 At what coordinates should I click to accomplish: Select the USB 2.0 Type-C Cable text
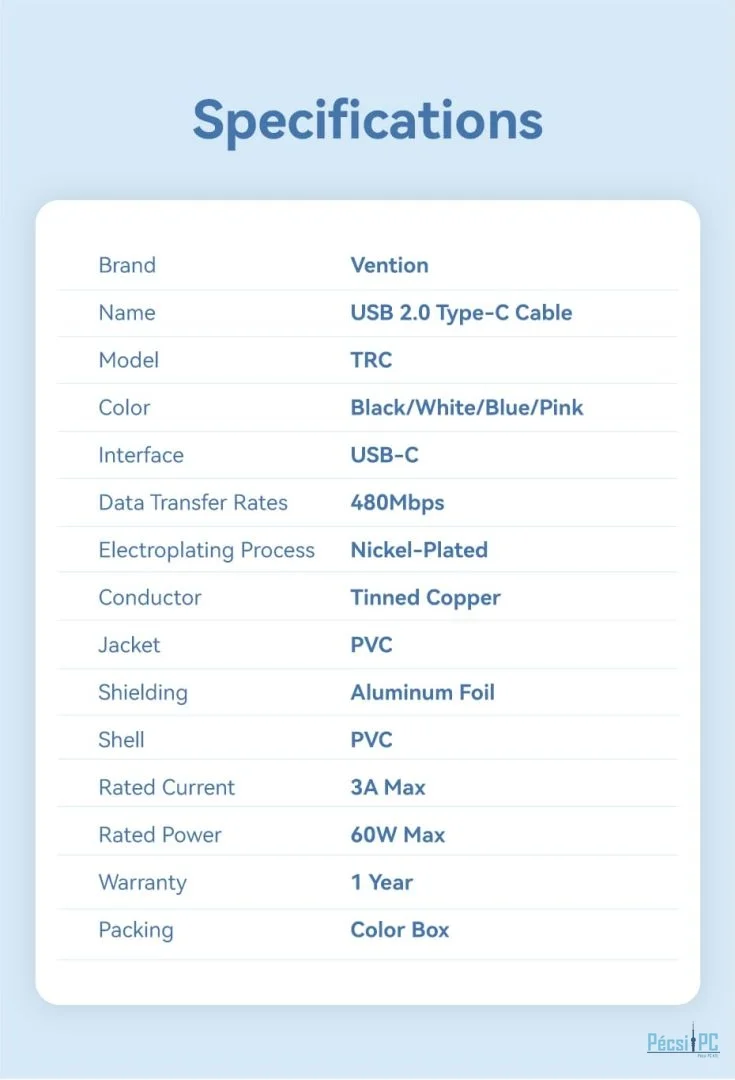[x=461, y=312]
